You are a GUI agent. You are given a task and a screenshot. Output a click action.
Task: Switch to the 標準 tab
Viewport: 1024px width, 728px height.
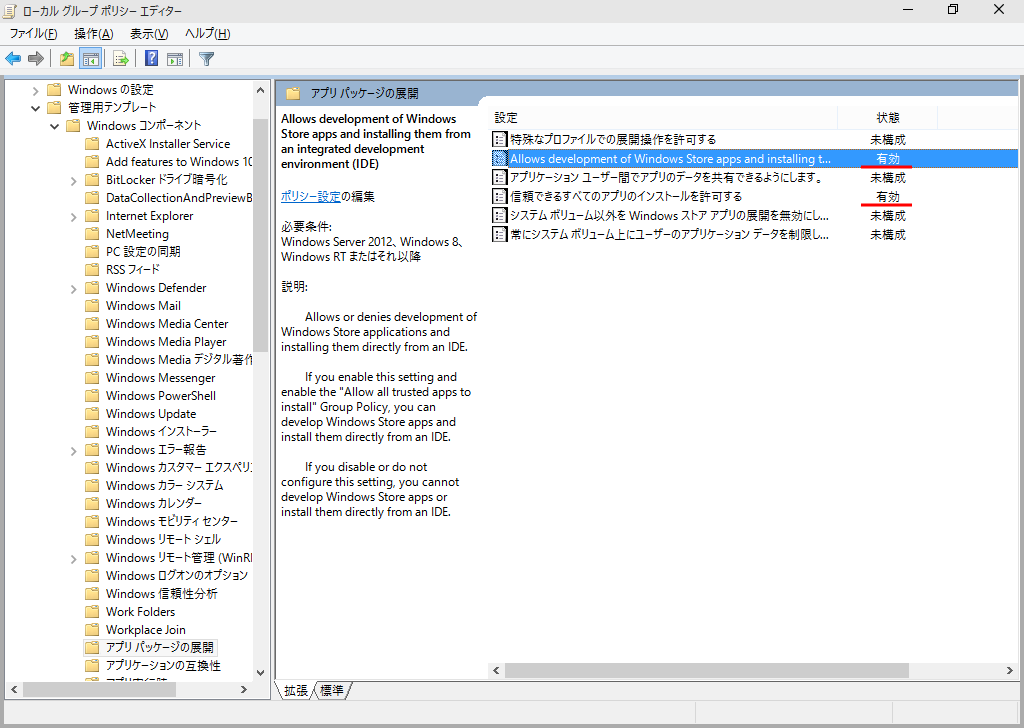point(332,690)
